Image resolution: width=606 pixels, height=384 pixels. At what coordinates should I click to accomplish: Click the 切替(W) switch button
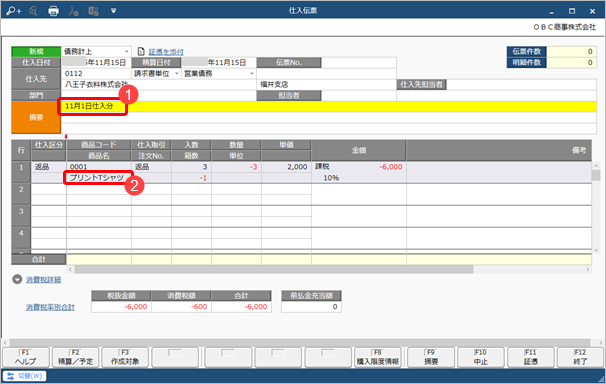coord(24,376)
